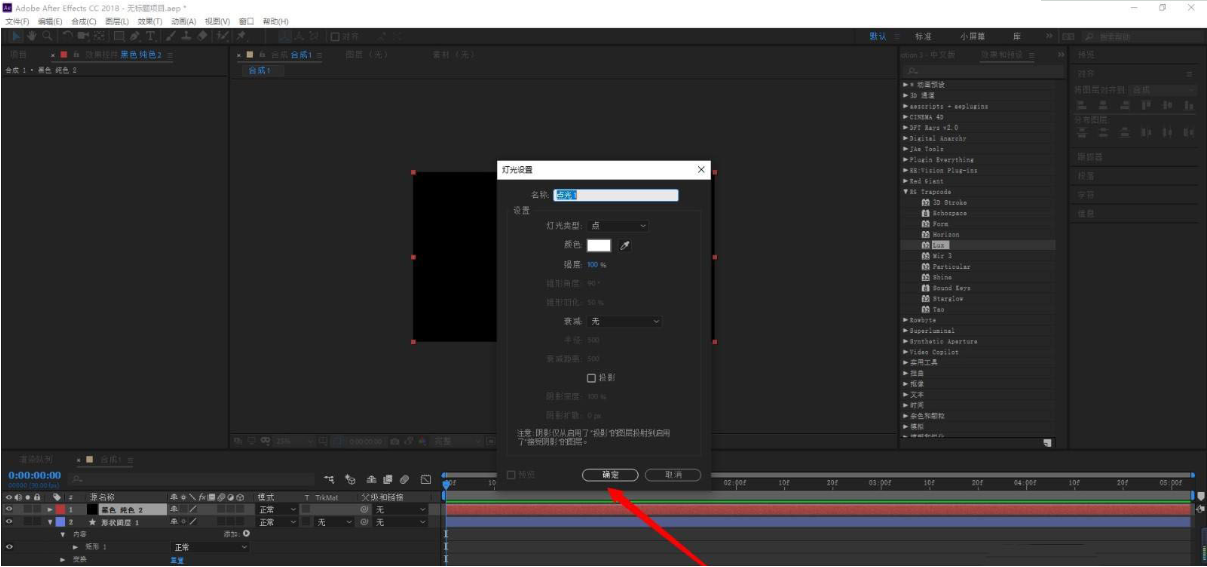
Task: Switch to the 小屏幕 workspace
Action: click(971, 36)
